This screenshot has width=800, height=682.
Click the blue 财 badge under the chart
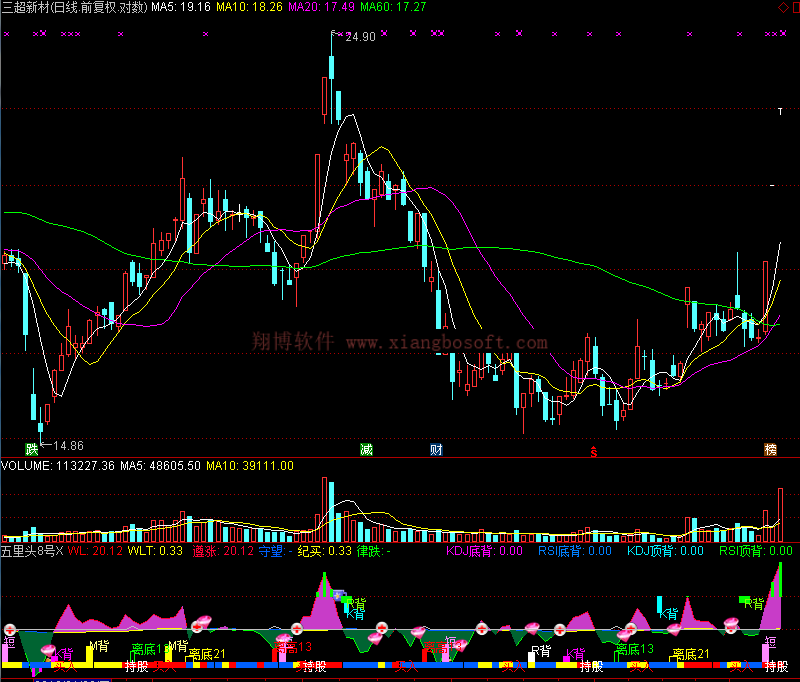click(x=436, y=449)
